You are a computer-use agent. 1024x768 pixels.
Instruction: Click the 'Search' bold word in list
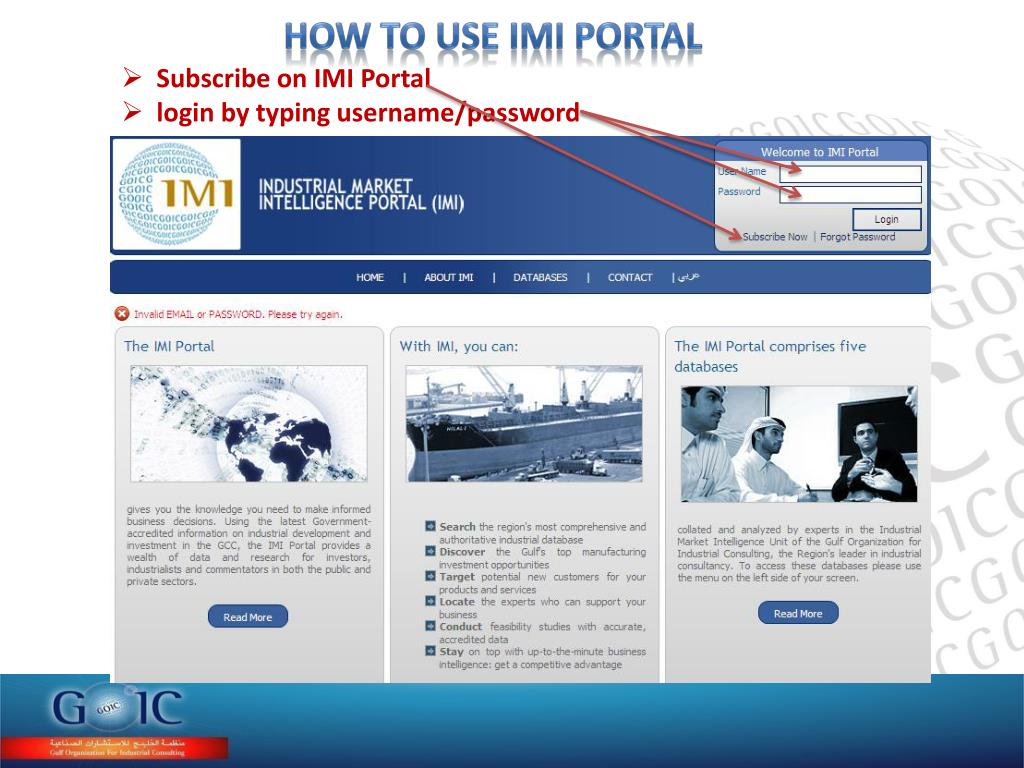click(457, 526)
